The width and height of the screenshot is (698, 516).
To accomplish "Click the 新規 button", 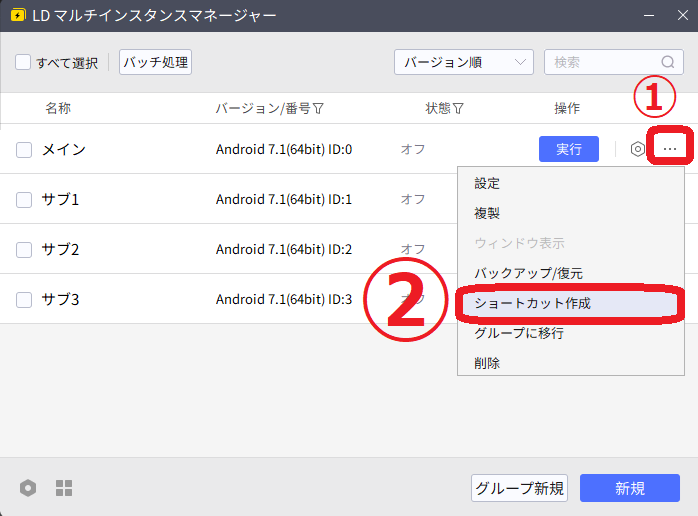I will (630, 488).
